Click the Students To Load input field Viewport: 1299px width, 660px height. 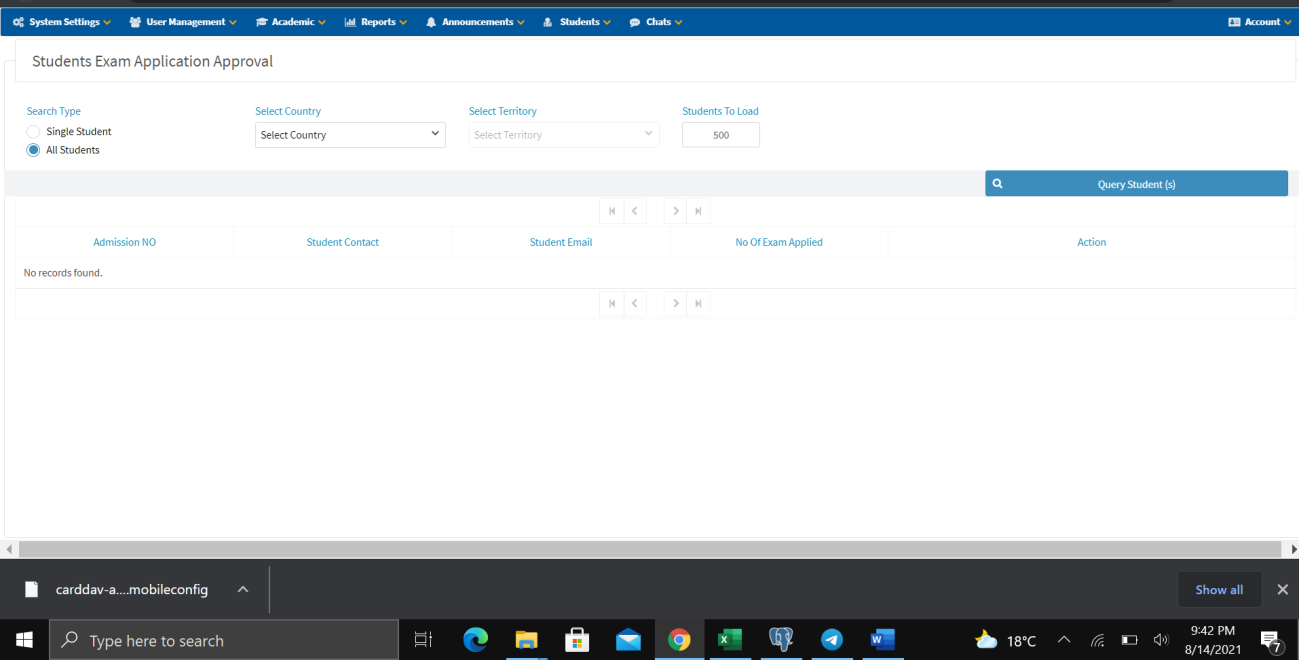720,135
